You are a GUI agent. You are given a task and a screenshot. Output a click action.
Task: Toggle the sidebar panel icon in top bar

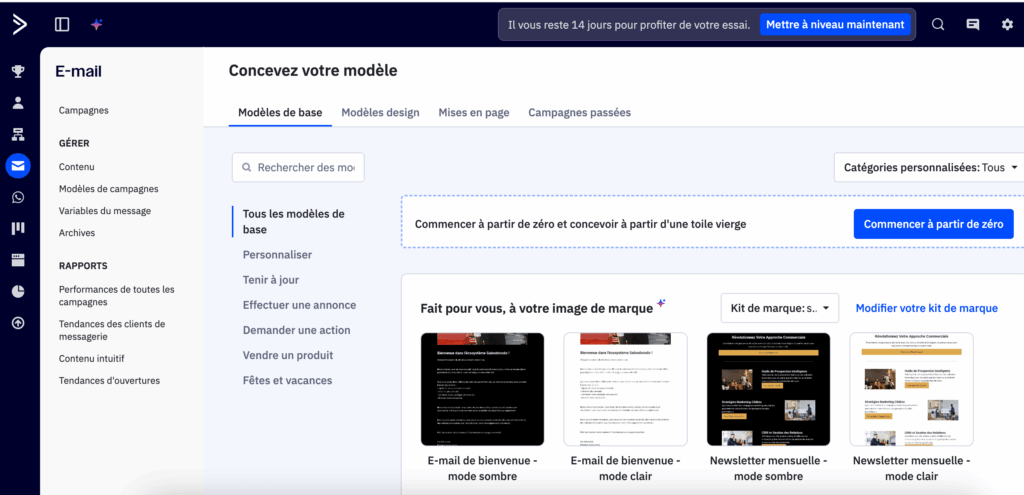62,24
